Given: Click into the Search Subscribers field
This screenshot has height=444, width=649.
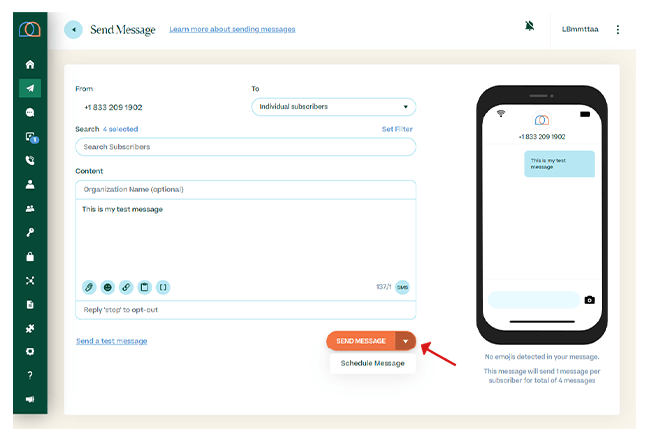Looking at the screenshot, I should coord(245,147).
